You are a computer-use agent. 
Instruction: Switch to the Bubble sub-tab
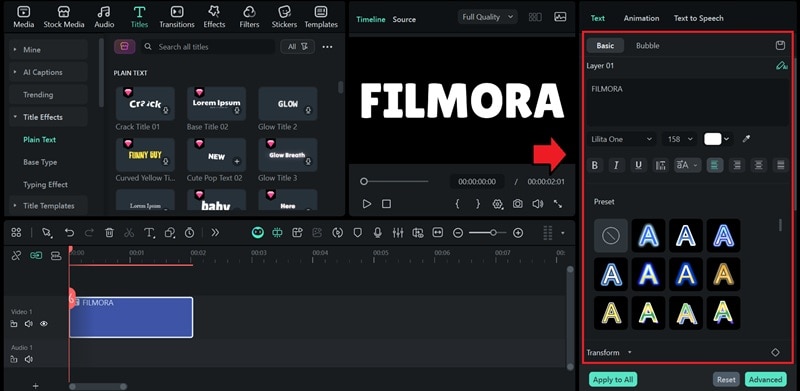point(647,45)
